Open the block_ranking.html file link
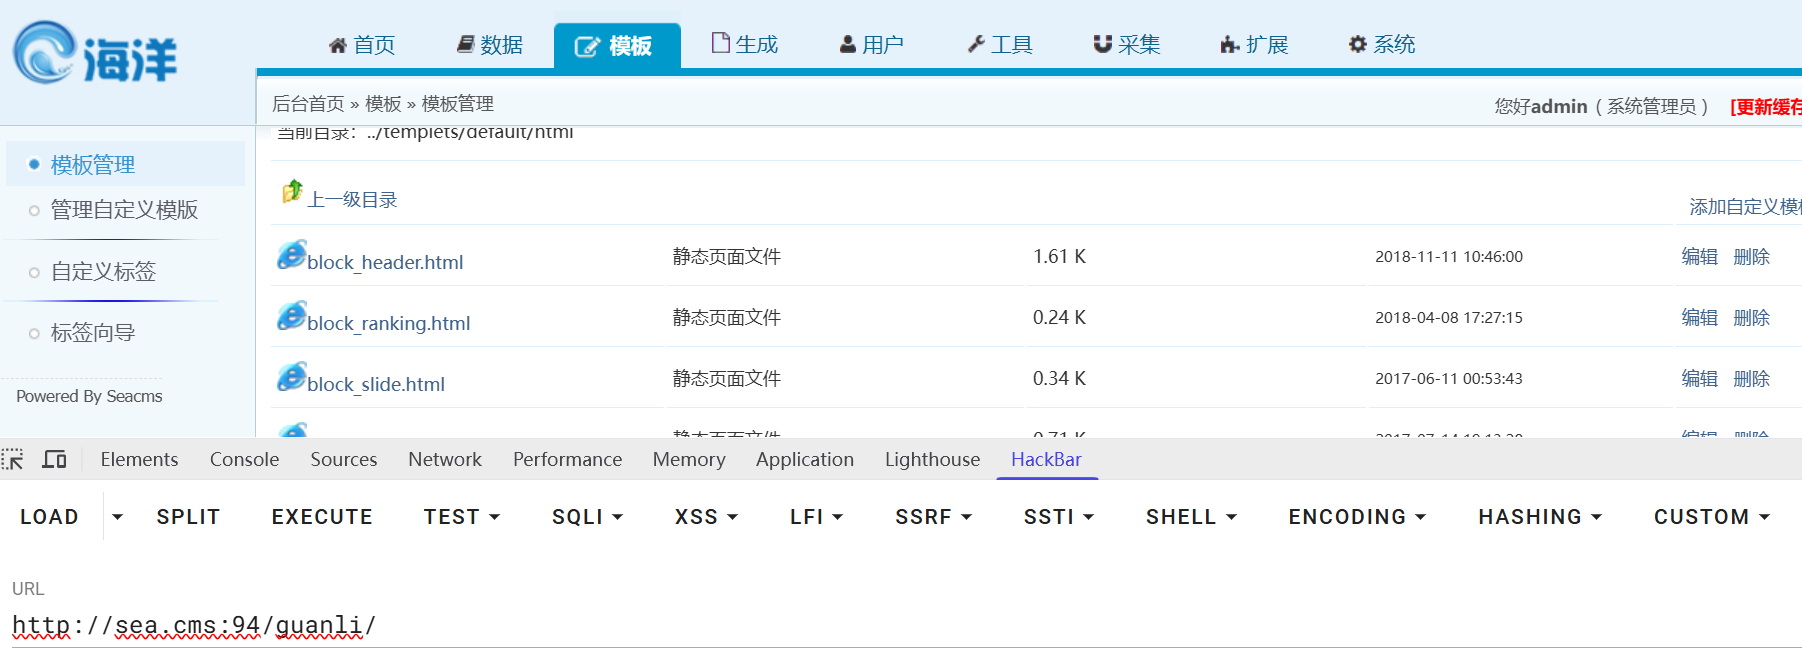This screenshot has height=650, width=1802. [389, 324]
